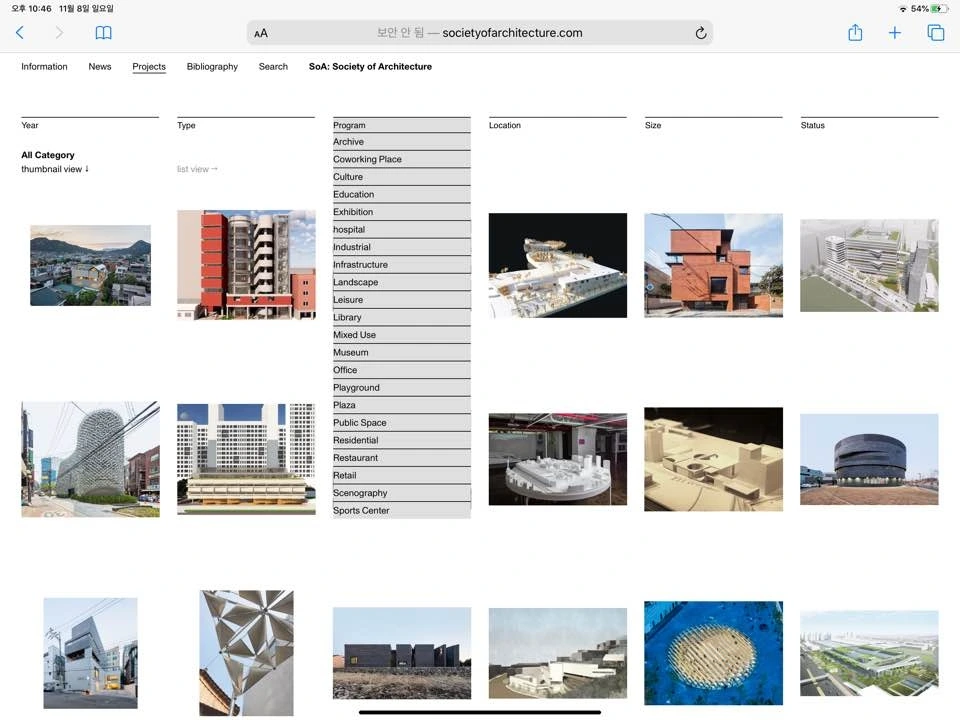The height and width of the screenshot is (720, 960).
Task: Open the Safari bookmarks book icon
Action: coord(103,32)
